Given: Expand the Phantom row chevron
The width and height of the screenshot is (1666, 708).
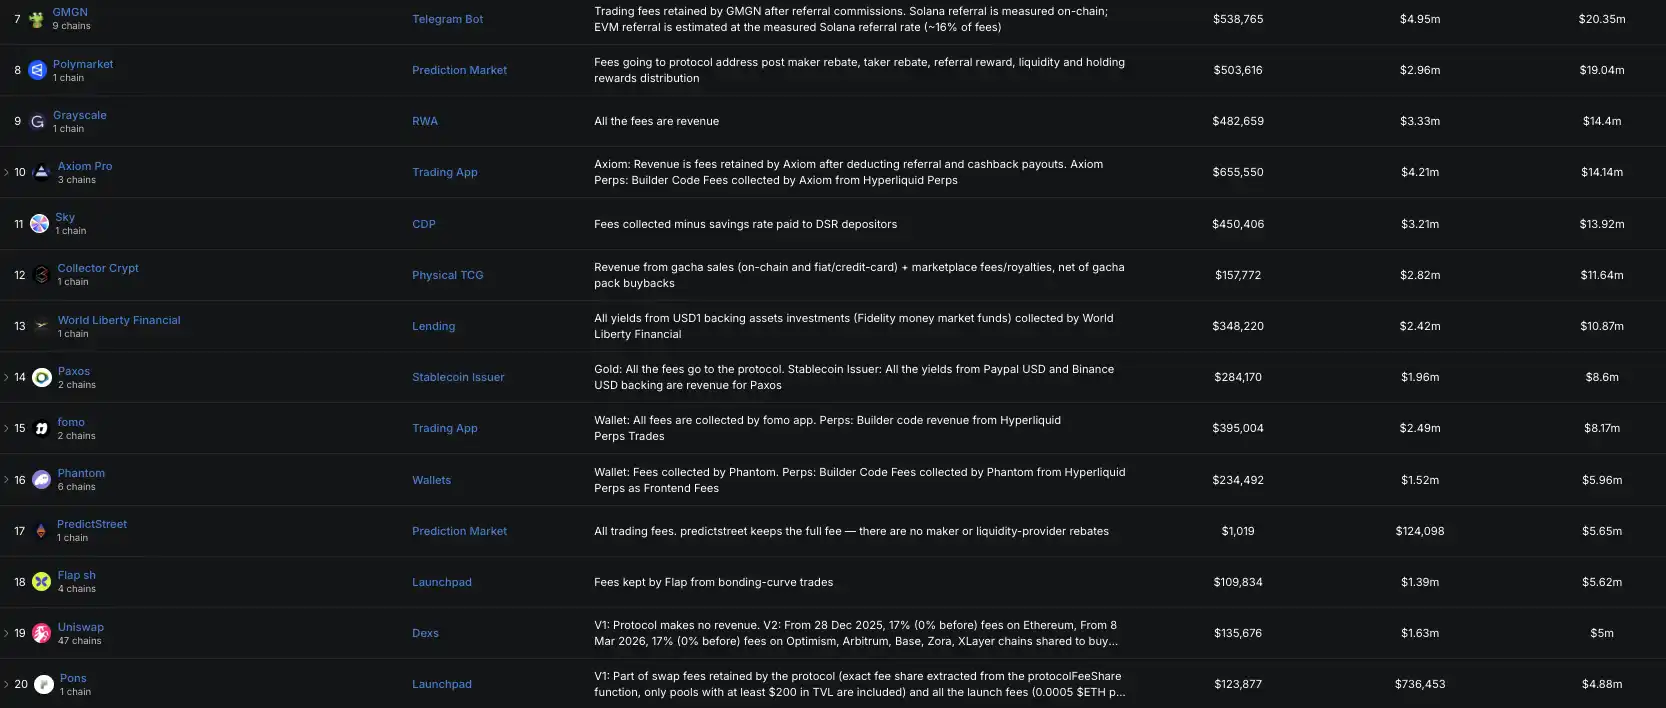Looking at the screenshot, I should (6, 480).
